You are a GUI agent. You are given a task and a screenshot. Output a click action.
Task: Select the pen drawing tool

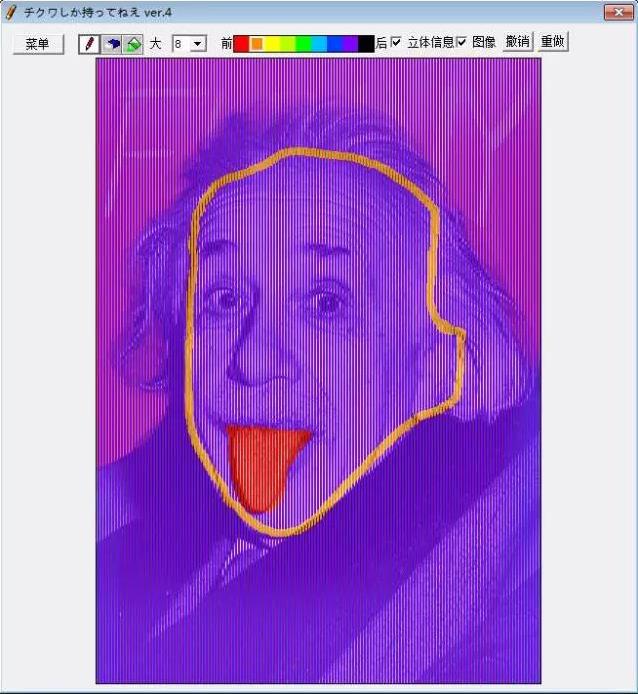[x=89, y=44]
